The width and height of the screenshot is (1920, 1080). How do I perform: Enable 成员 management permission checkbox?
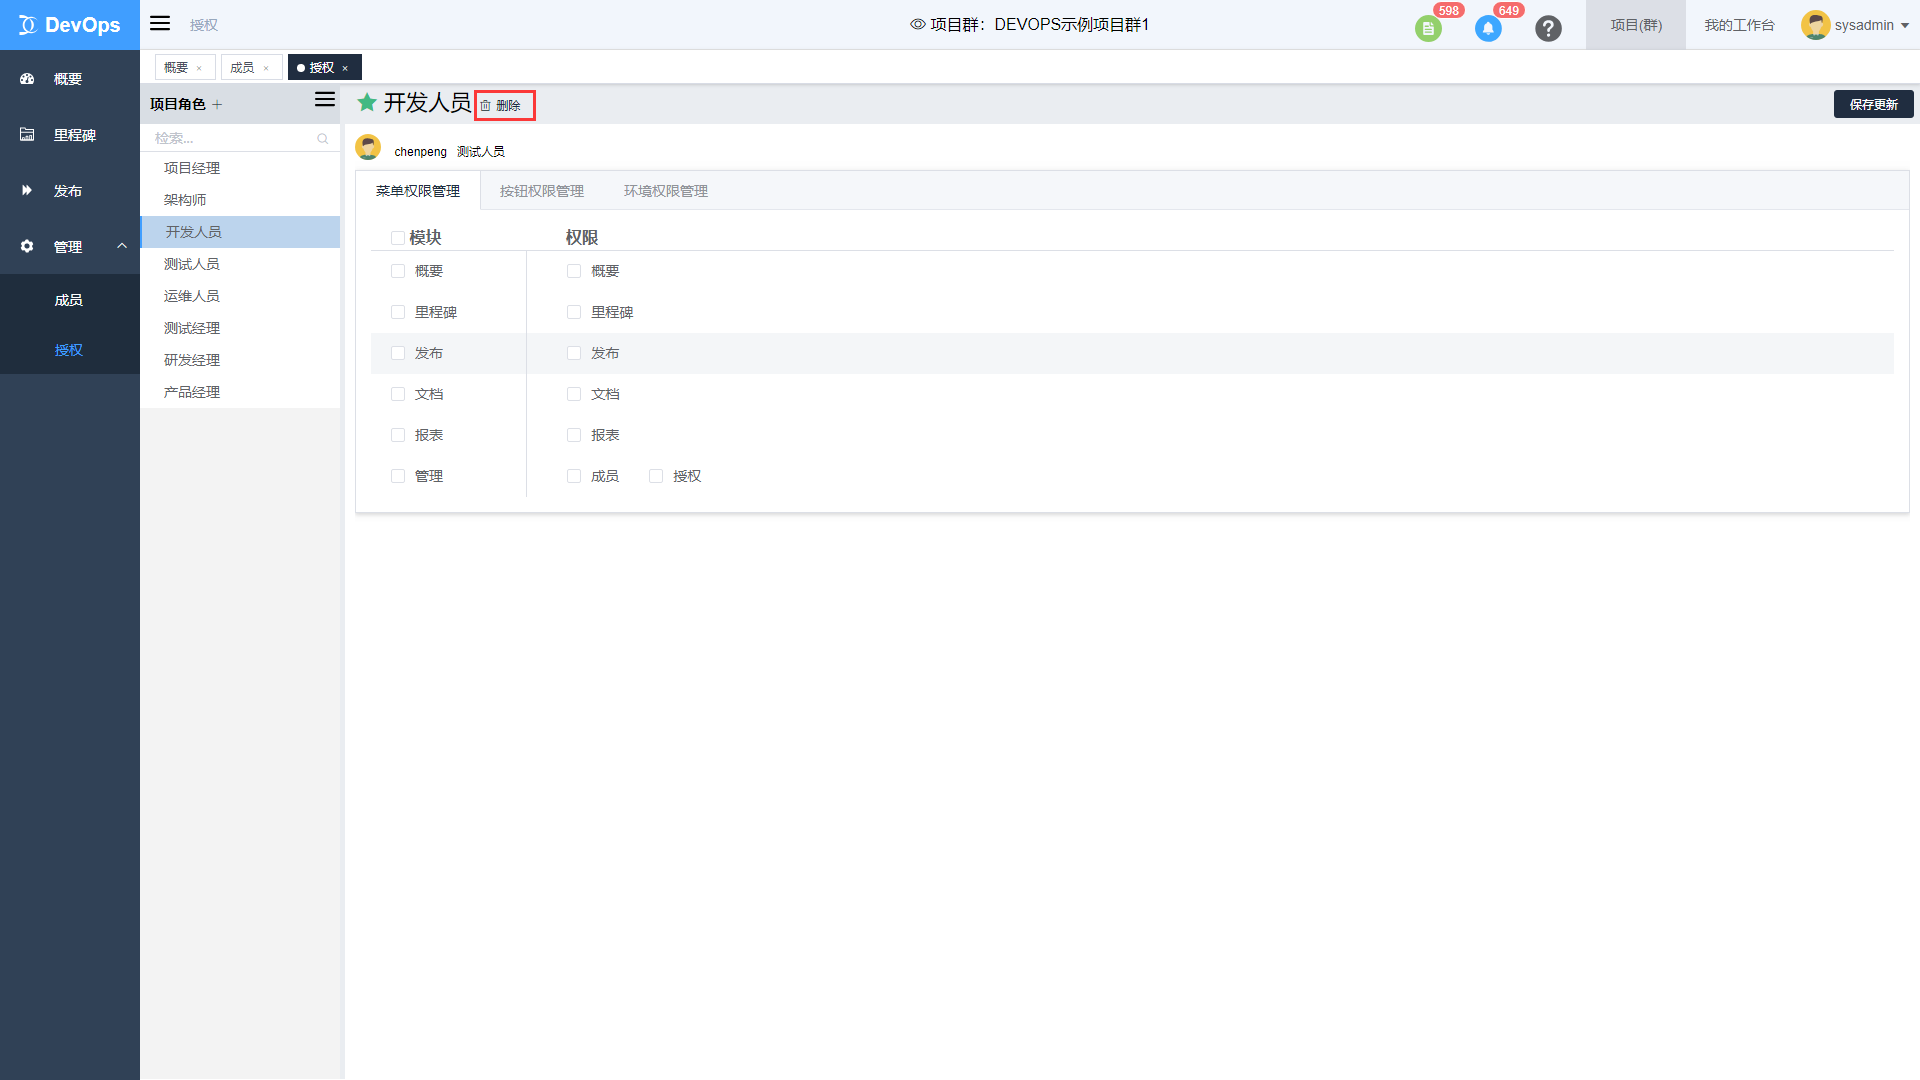click(x=575, y=475)
